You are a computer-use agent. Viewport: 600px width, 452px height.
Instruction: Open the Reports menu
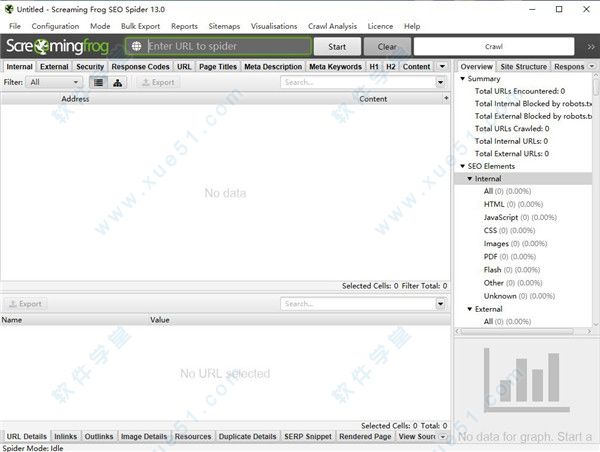pos(184,26)
